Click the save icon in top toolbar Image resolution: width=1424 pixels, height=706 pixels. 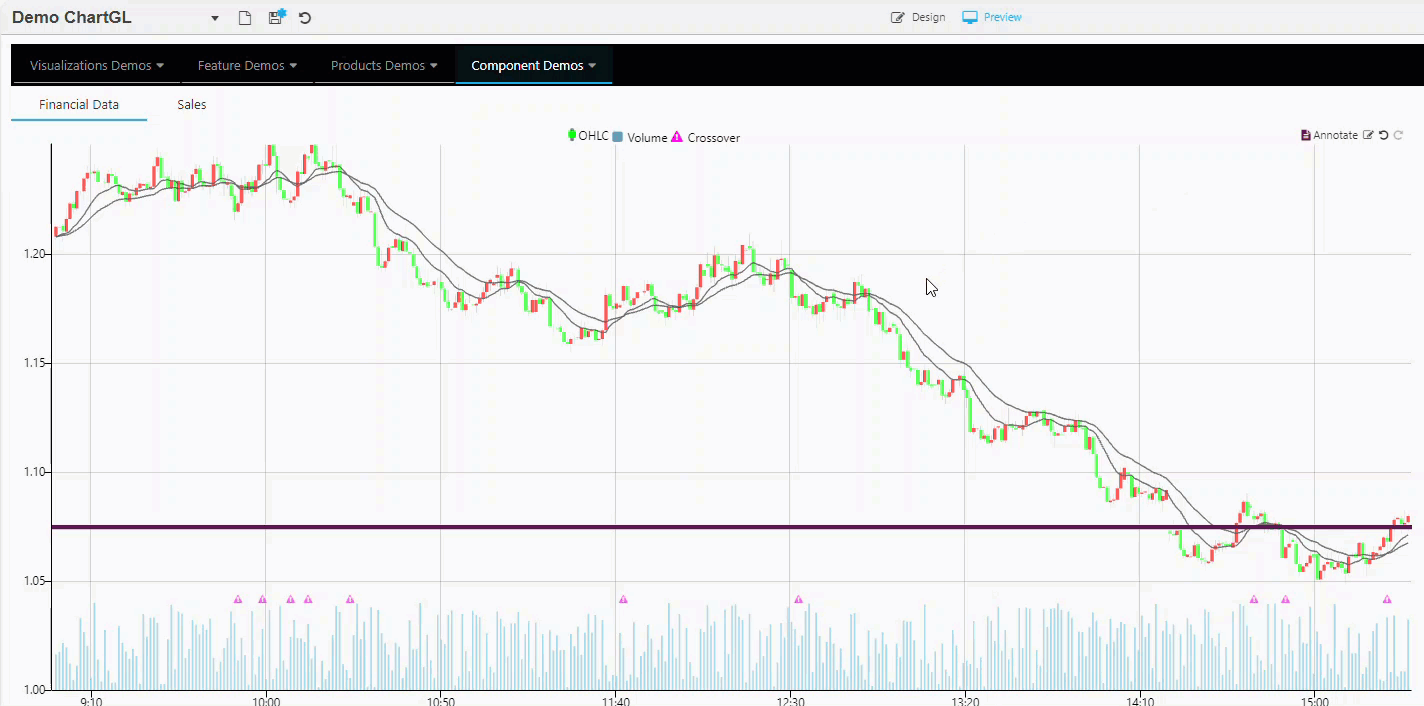(x=276, y=17)
